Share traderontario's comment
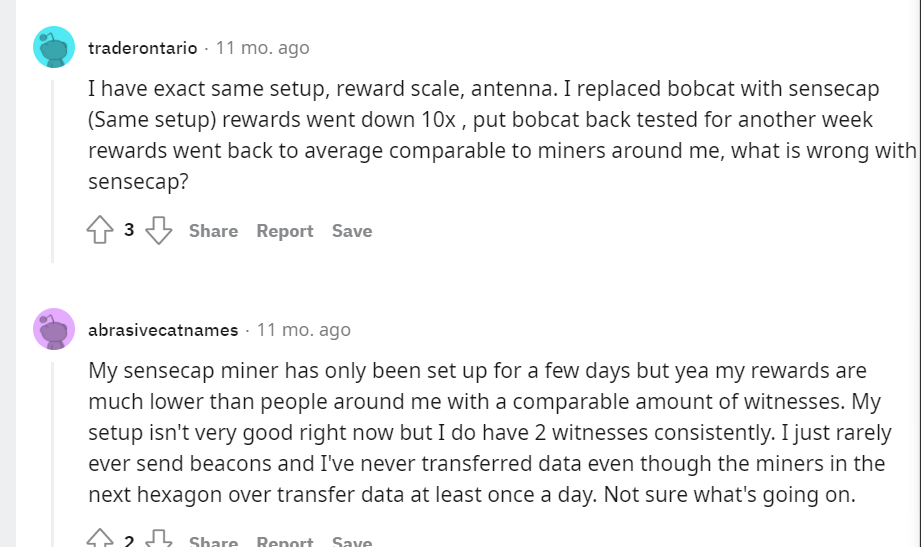921x547 pixels. tap(213, 231)
